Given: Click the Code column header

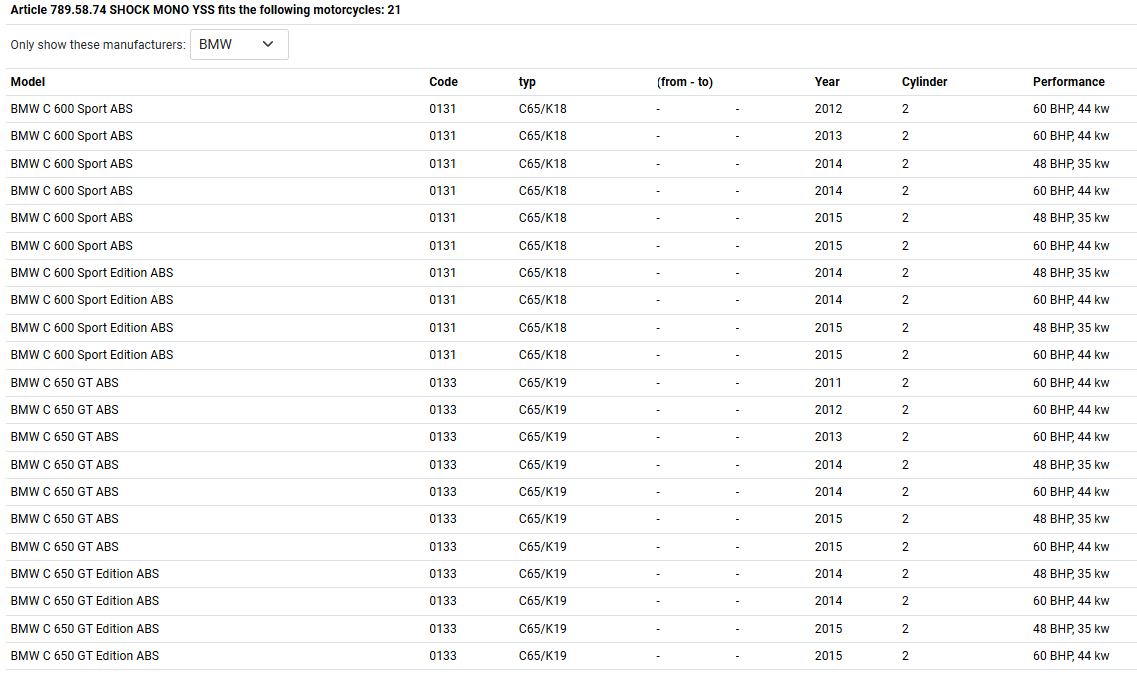Looking at the screenshot, I should coord(443,82).
